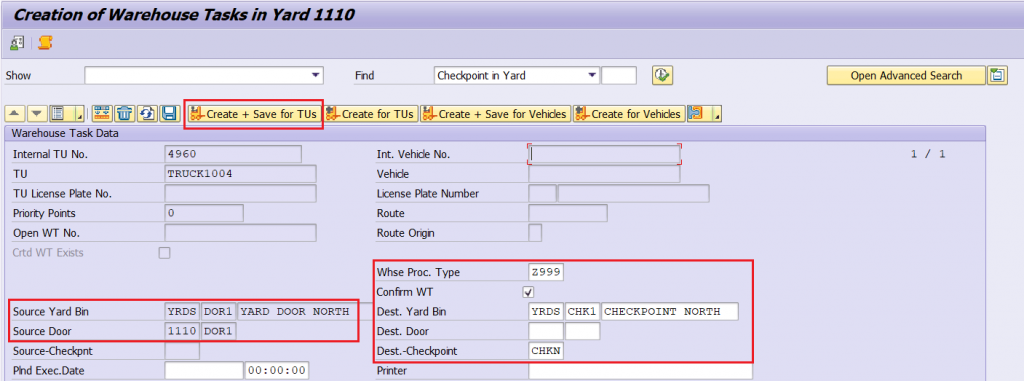
Task: Click the Whse Proc. Type field Z999
Action: click(546, 272)
